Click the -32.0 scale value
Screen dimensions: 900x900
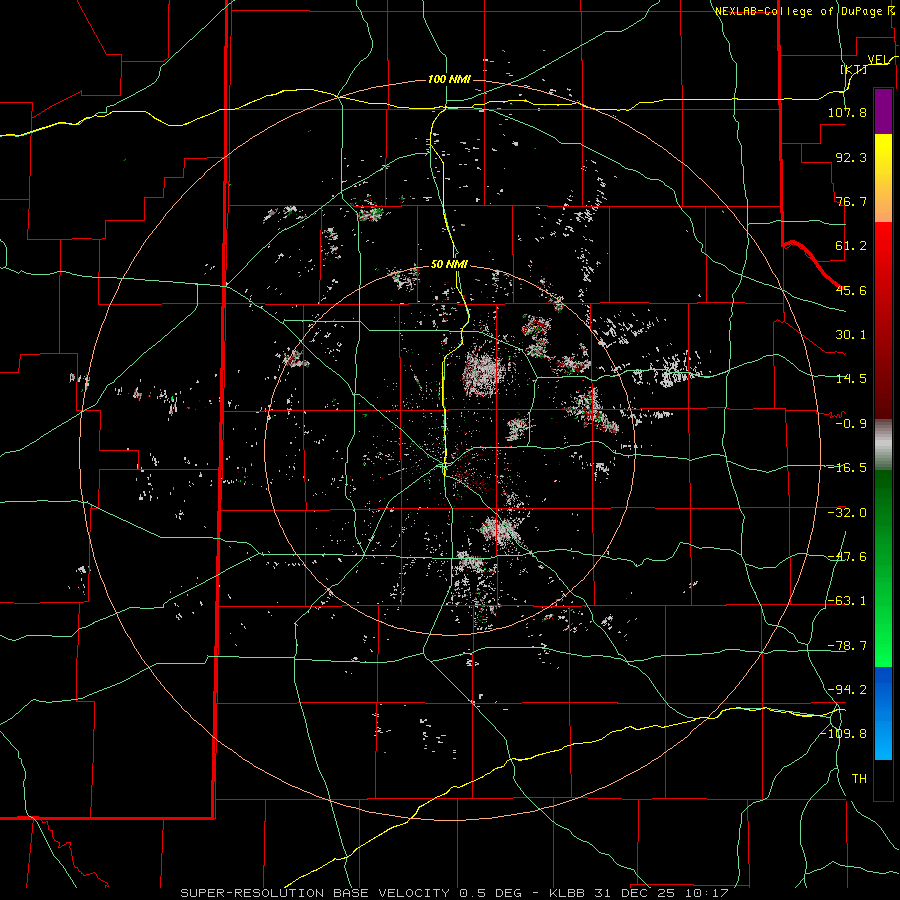847,513
